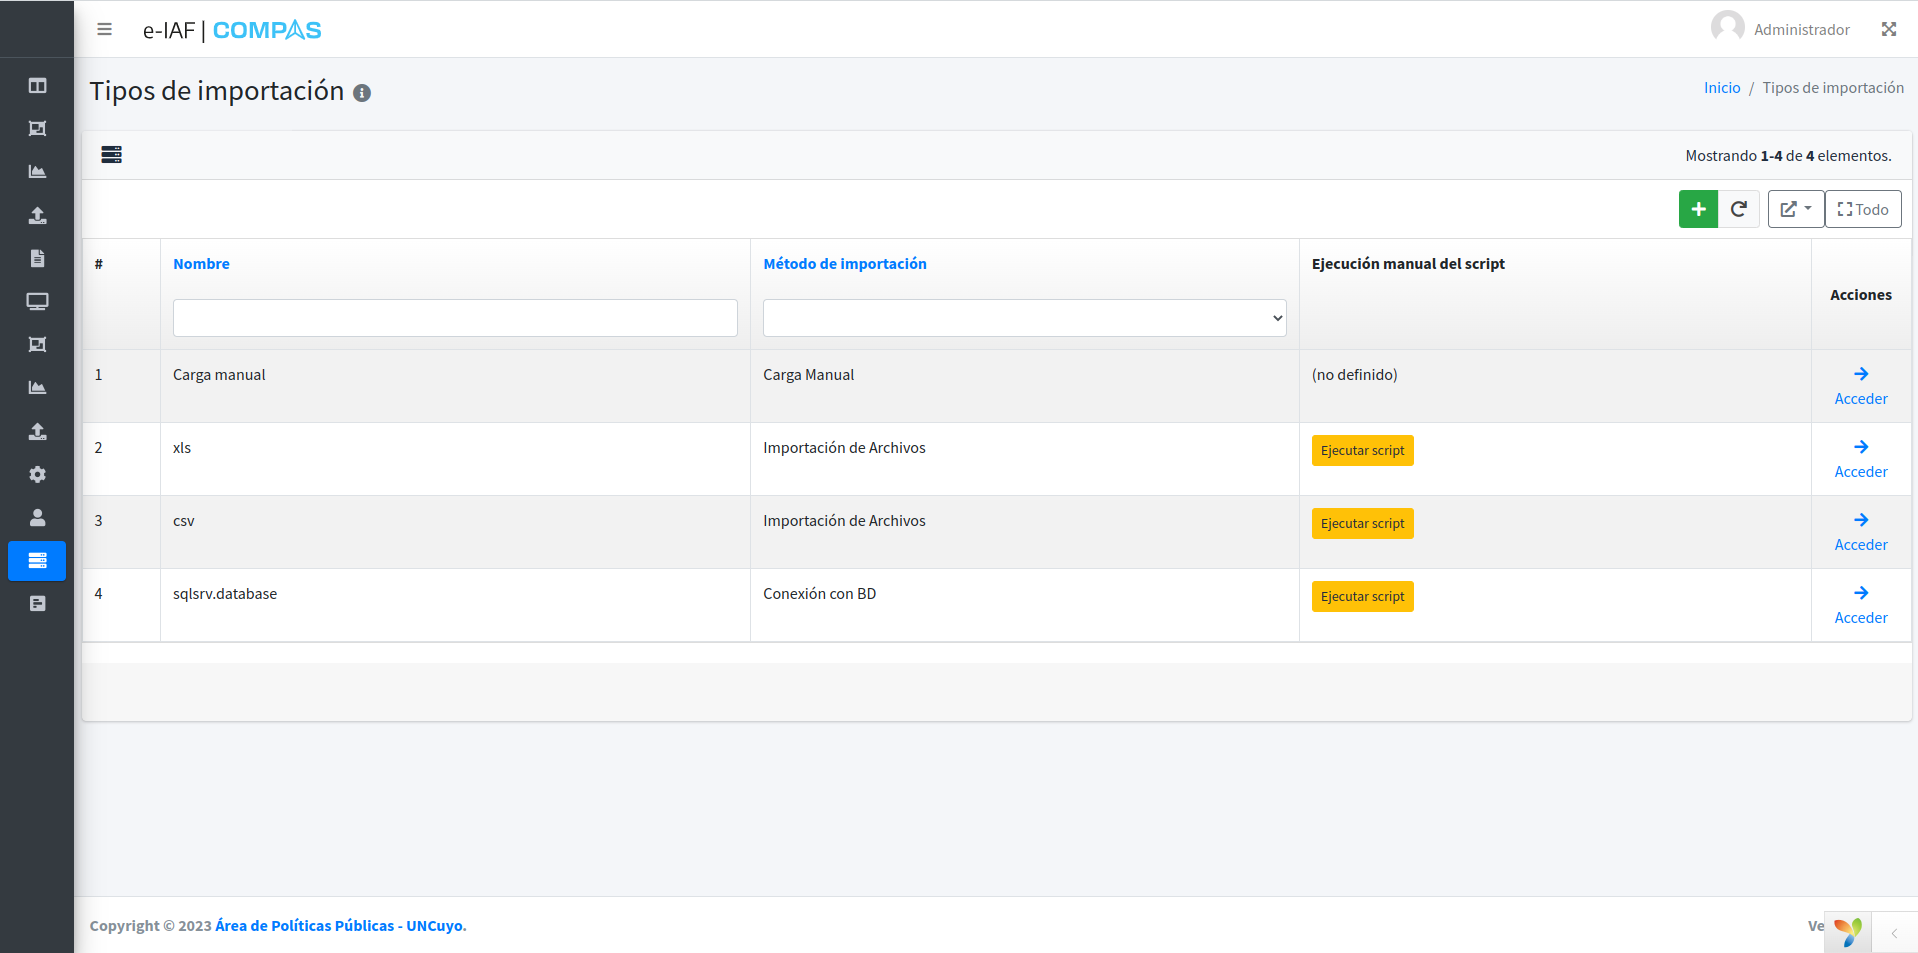Viewport: 1918px width, 953px height.
Task: Toggle the Todo show-all button
Action: tap(1862, 209)
